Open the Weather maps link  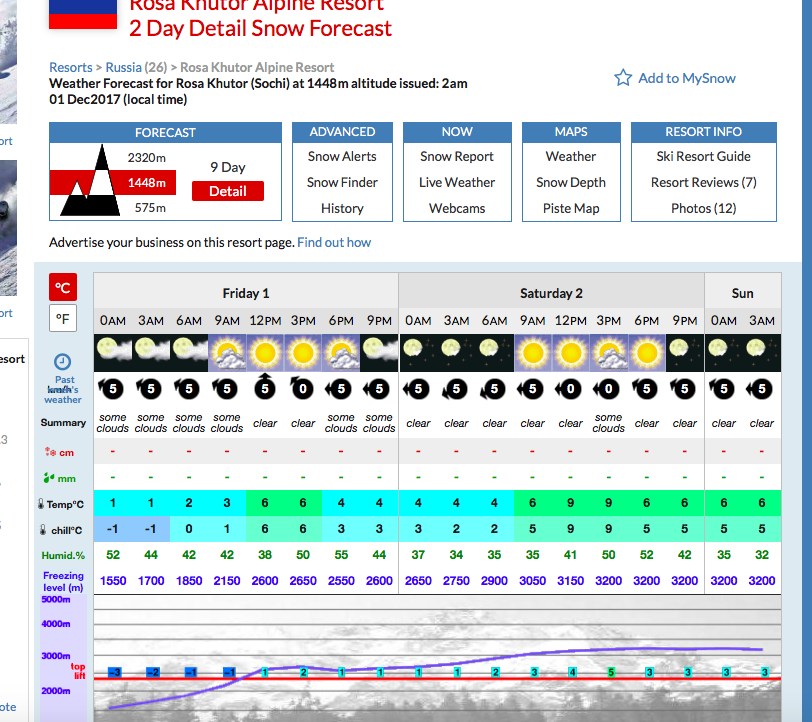pyautogui.click(x=571, y=156)
